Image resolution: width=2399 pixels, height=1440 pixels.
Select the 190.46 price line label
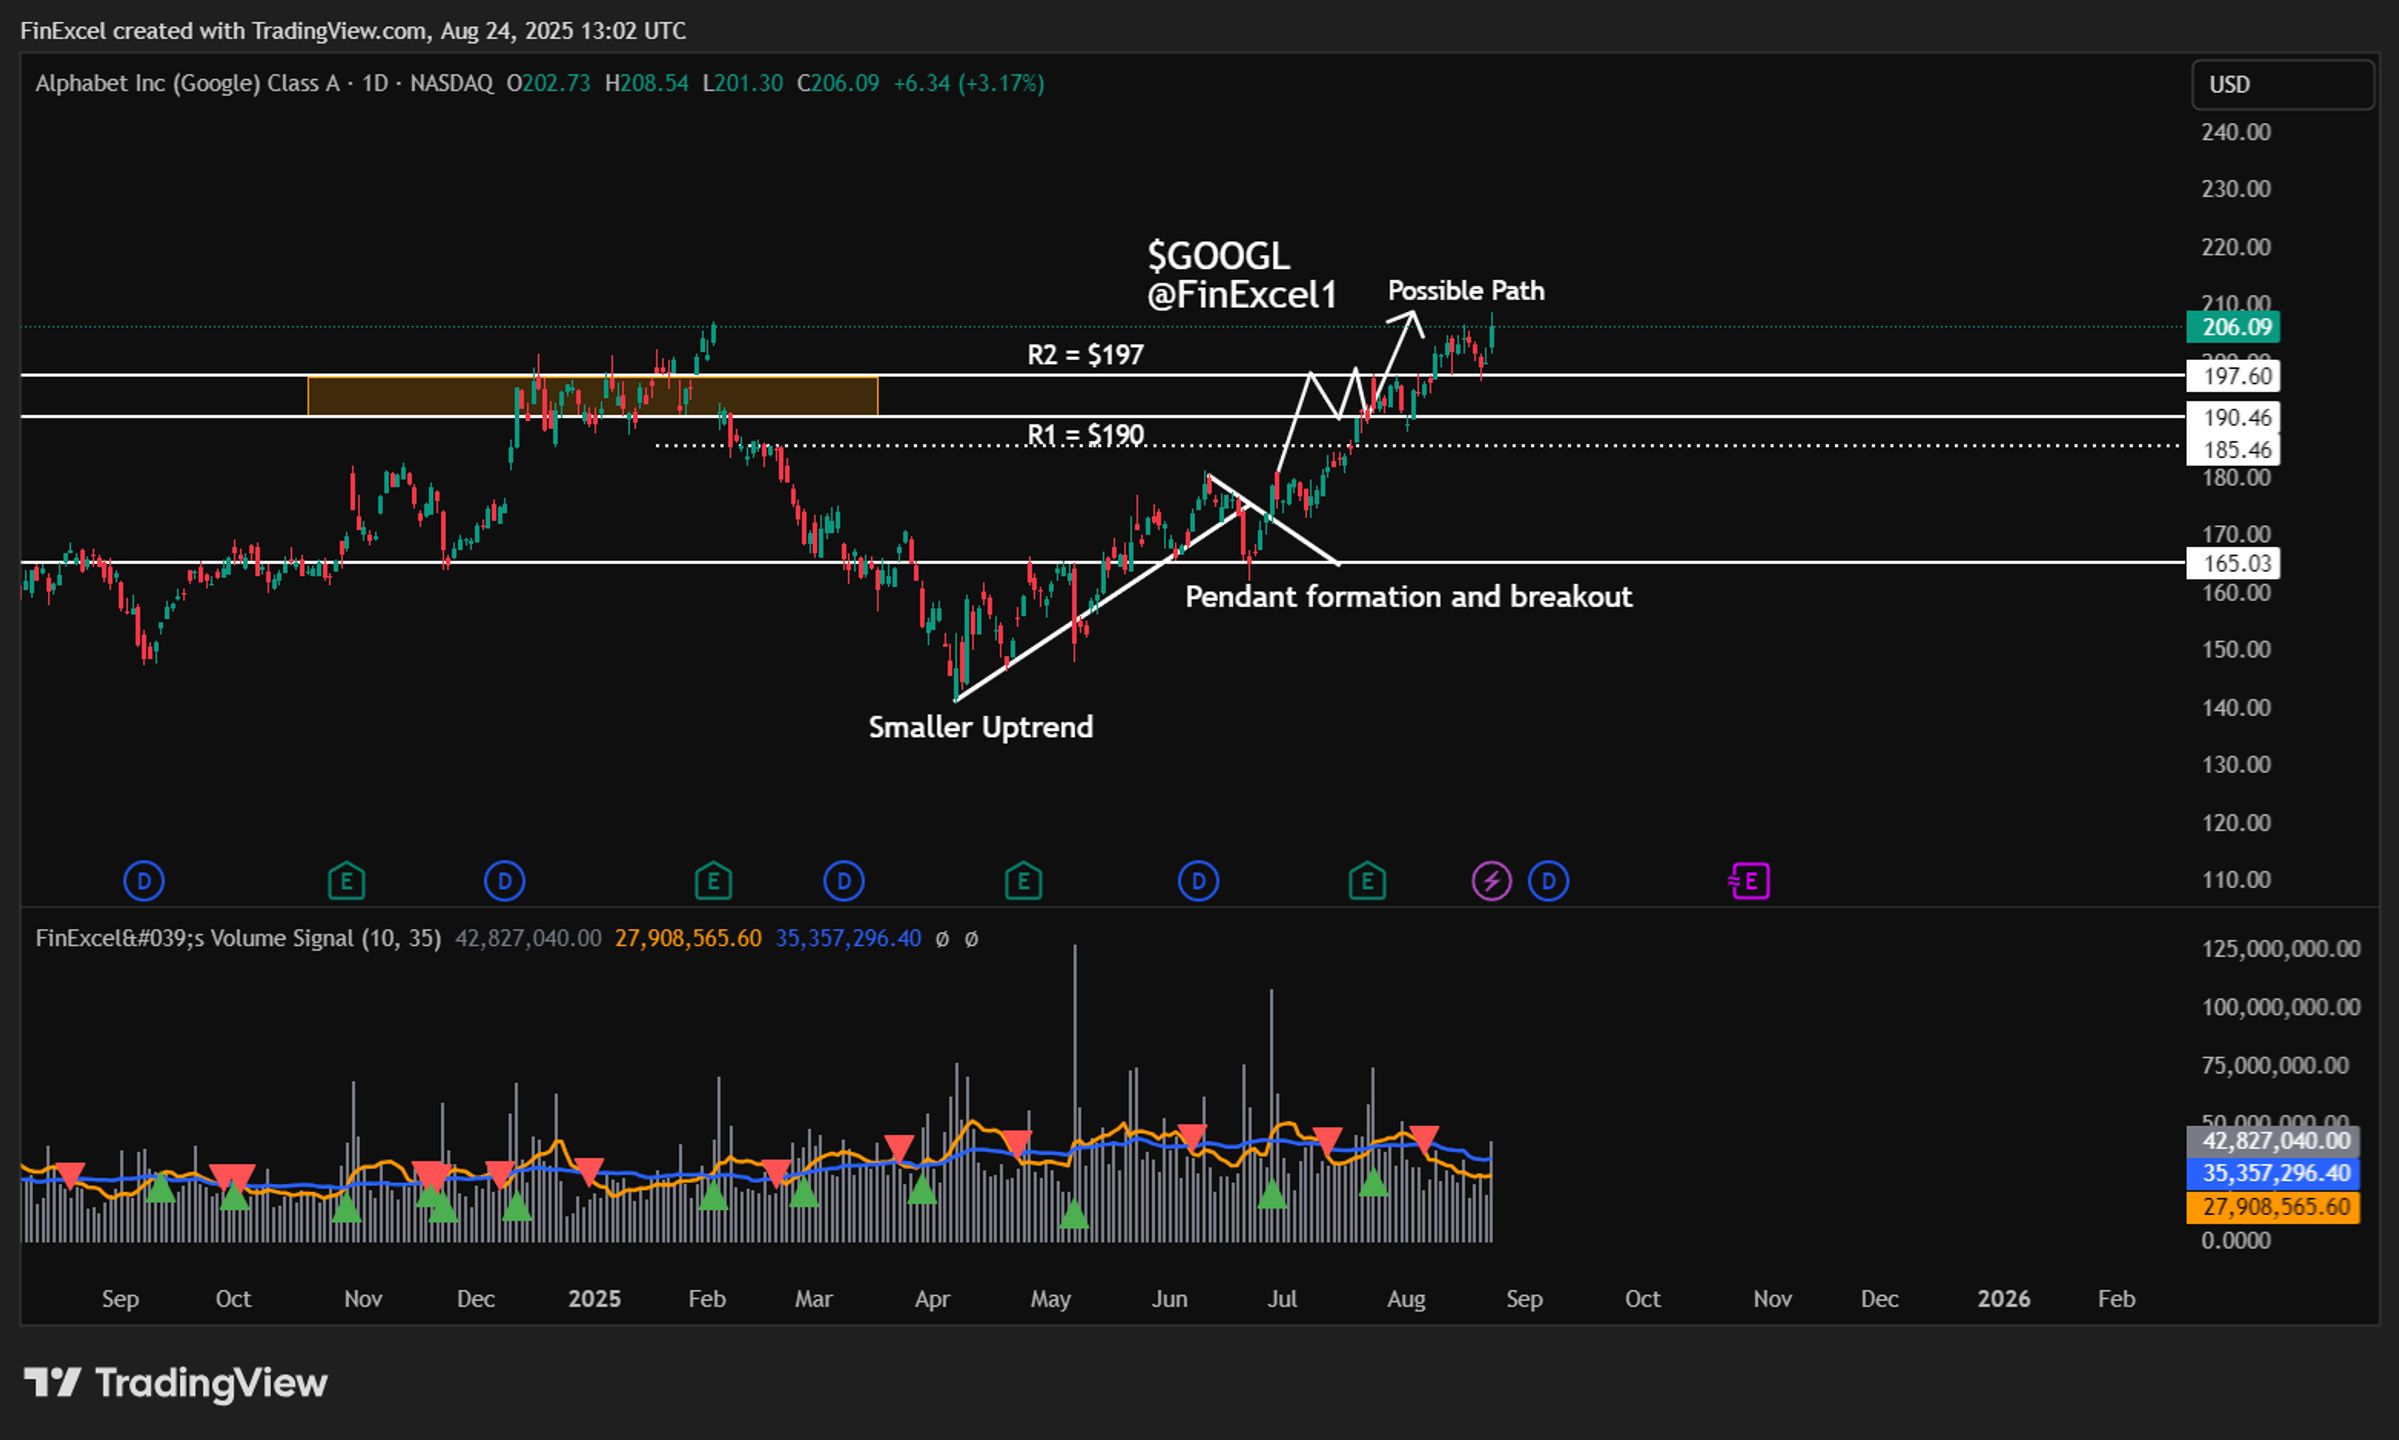click(2233, 417)
